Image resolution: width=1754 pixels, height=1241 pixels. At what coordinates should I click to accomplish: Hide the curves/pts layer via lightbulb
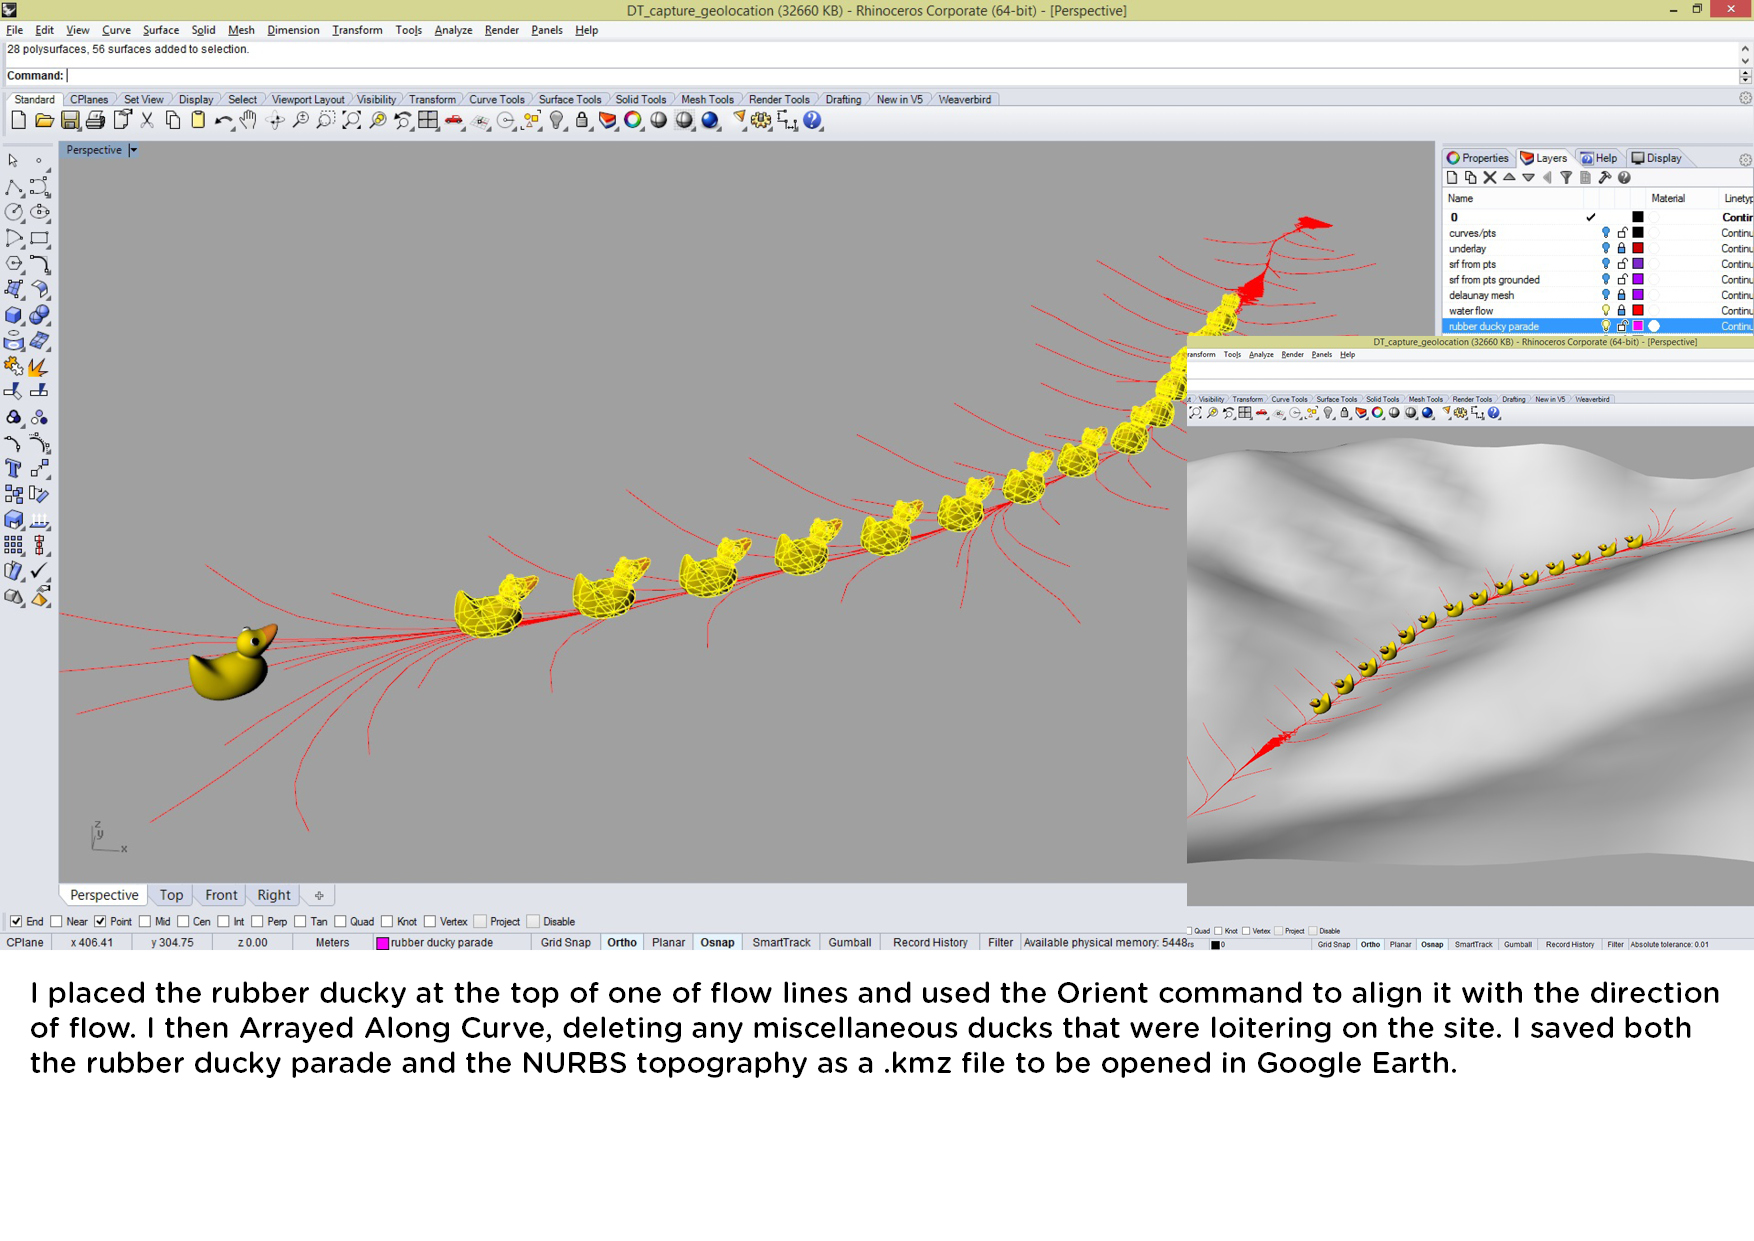coord(1605,233)
